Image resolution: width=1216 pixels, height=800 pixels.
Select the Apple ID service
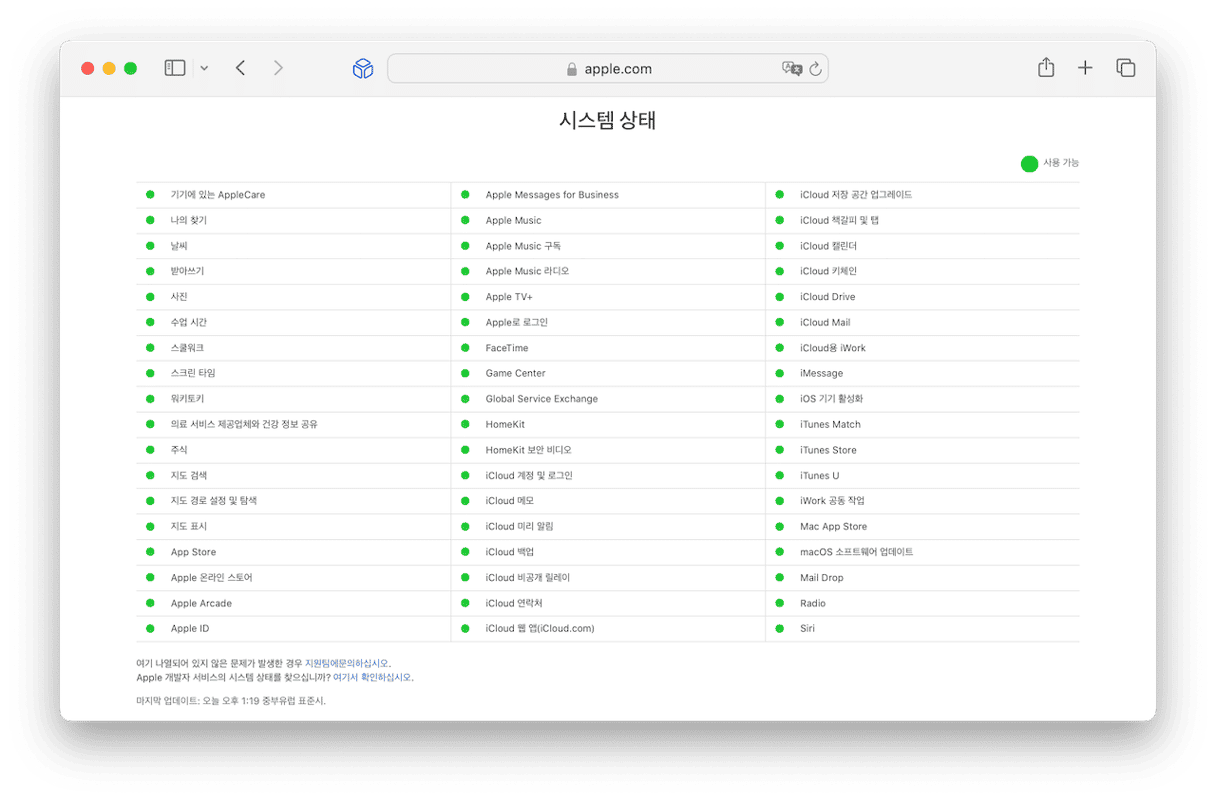click(x=293, y=629)
